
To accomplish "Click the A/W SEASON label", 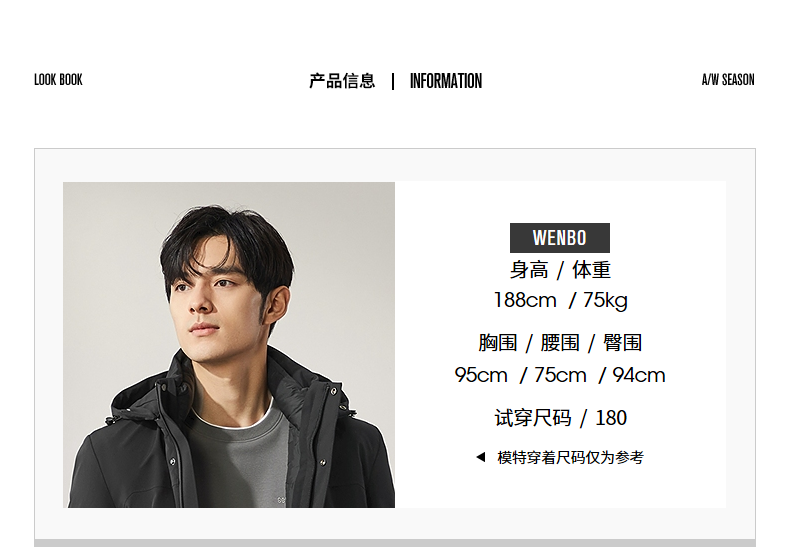I will 728,80.
